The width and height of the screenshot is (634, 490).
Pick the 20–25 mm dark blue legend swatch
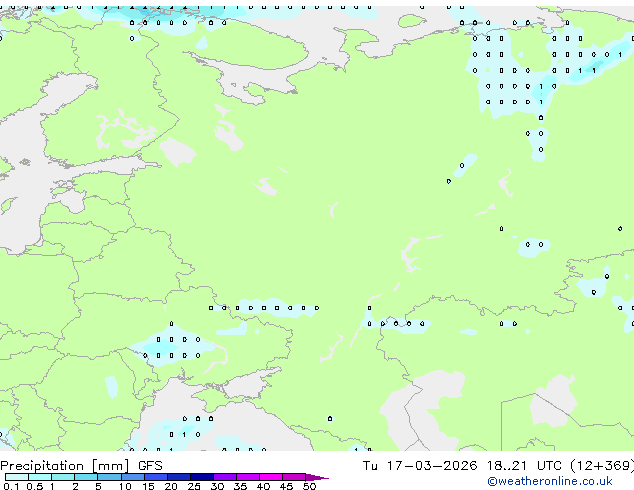(x=178, y=477)
